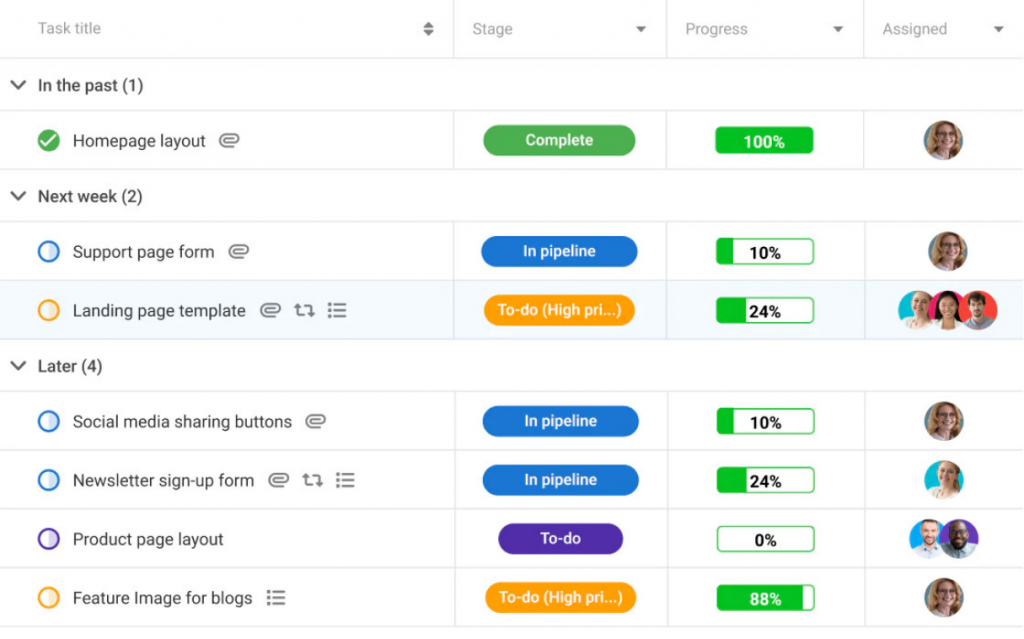Click 24% progress bar on Landing page template
This screenshot has width=1024, height=639.
(765, 310)
